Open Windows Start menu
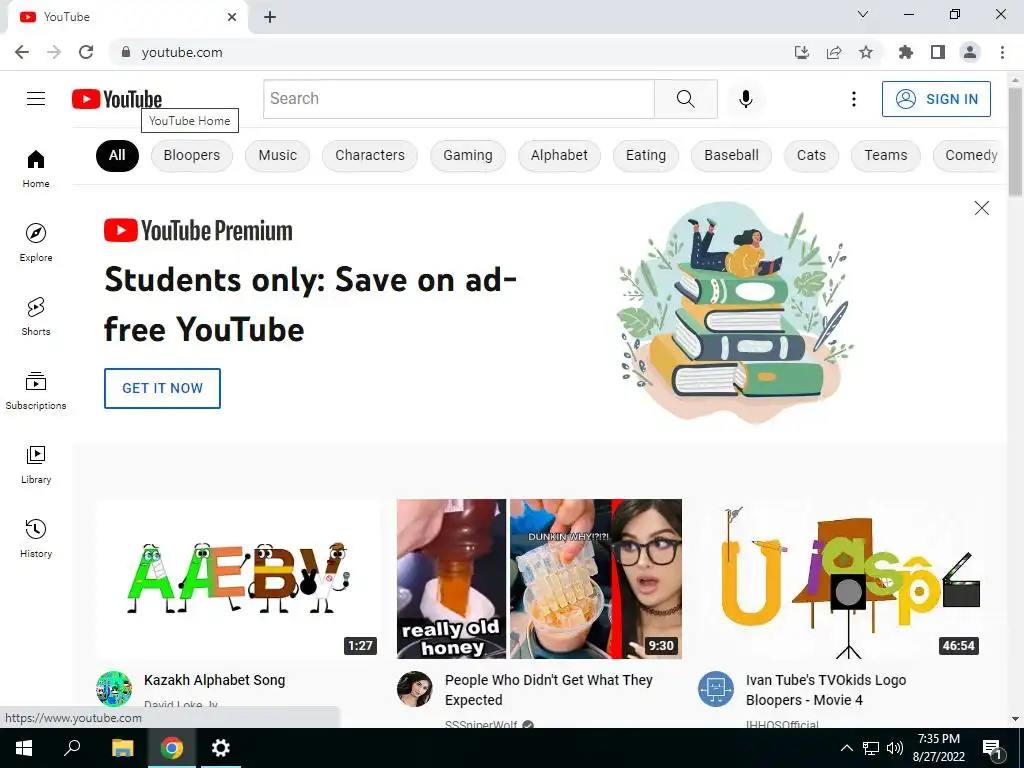 [24, 748]
